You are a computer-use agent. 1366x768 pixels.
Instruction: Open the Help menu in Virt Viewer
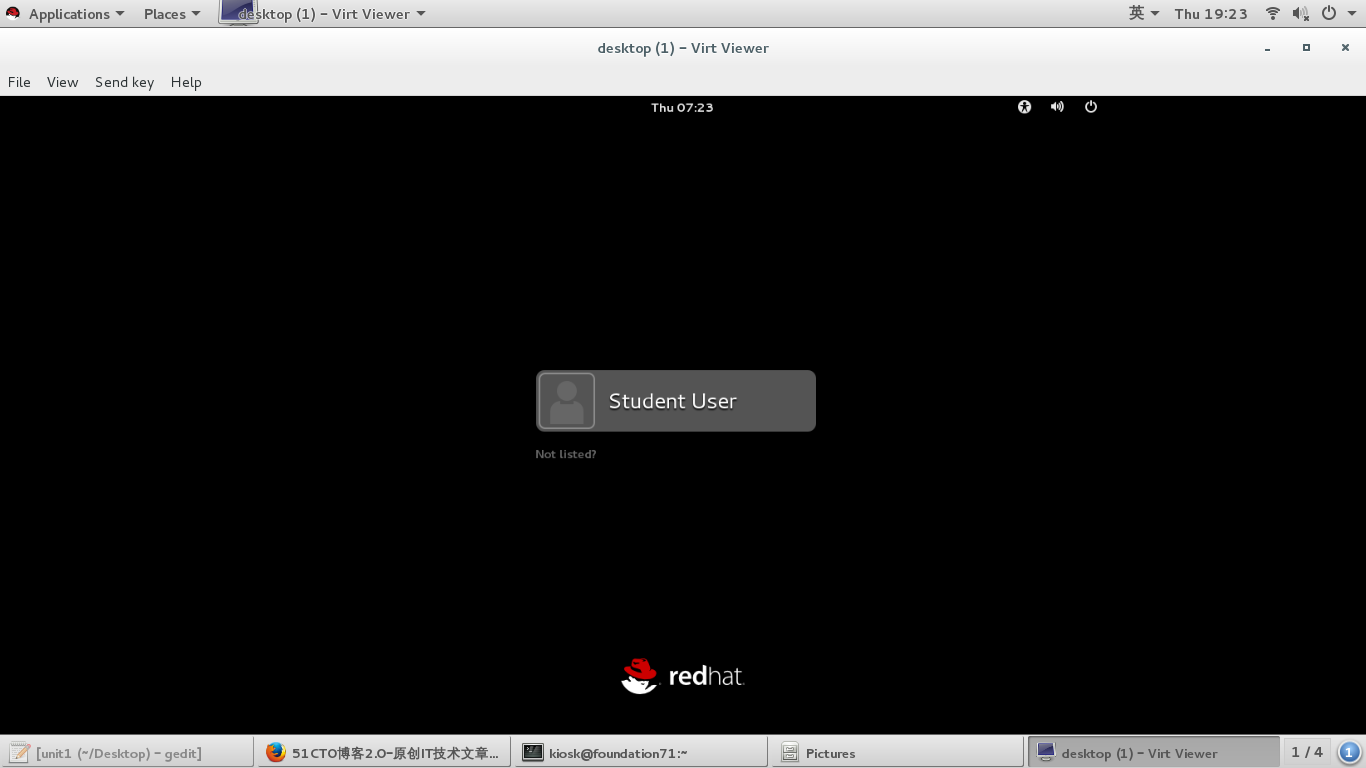186,82
